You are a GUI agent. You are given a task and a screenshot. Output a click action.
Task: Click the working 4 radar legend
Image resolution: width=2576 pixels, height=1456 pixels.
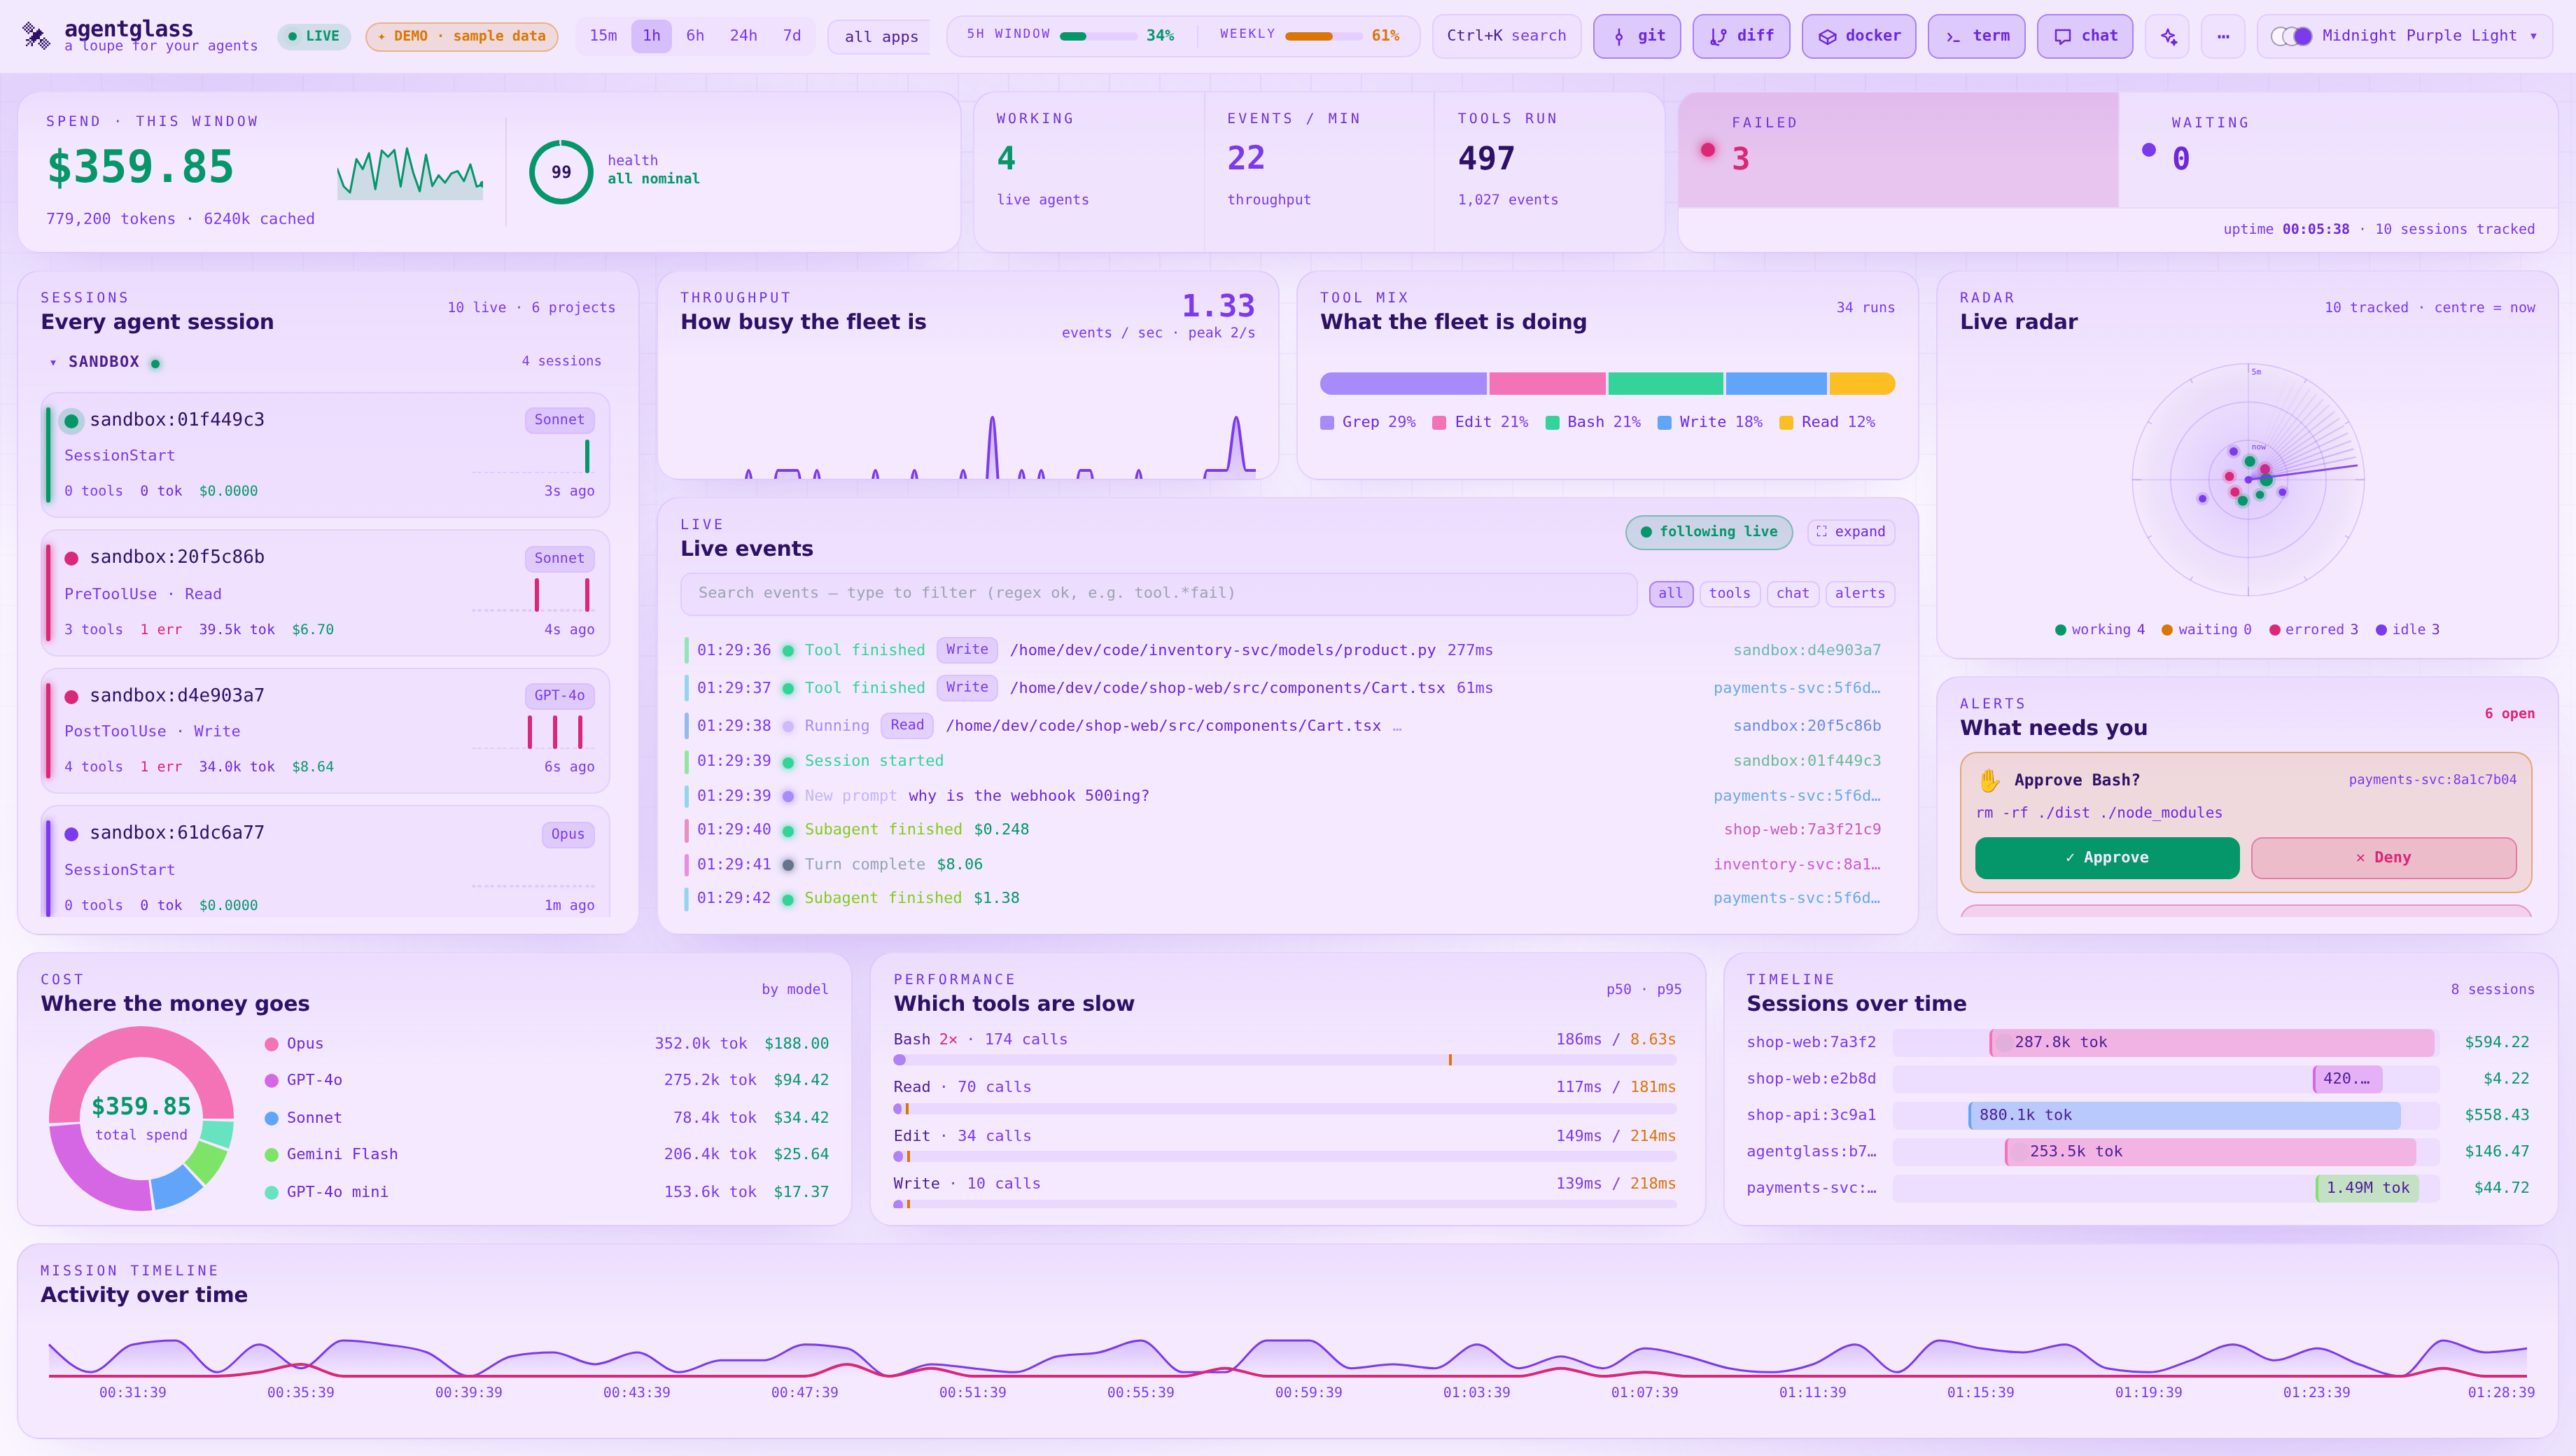click(2100, 630)
